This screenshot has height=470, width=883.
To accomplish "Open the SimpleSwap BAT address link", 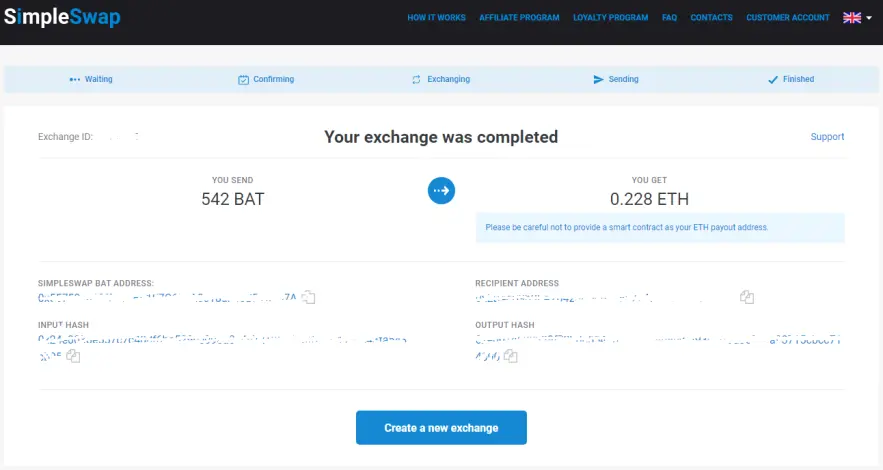I will (167, 297).
